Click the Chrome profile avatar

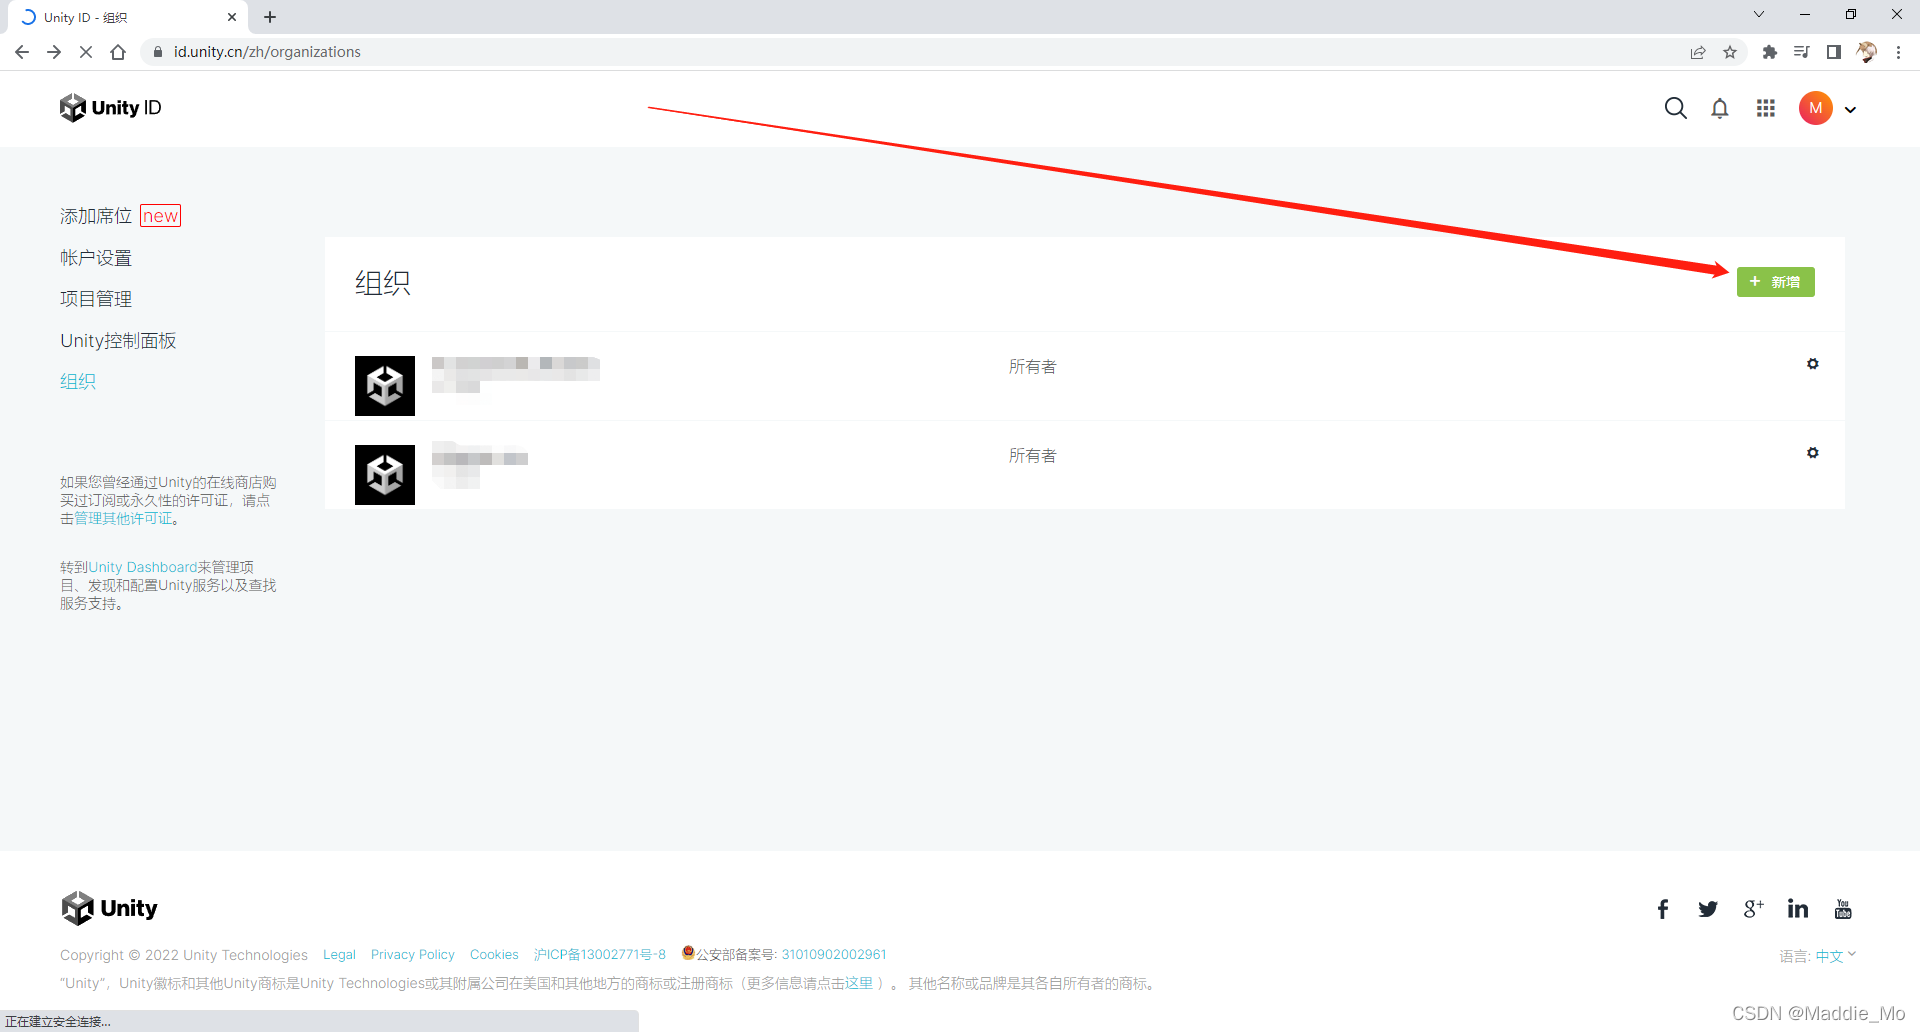[x=1866, y=52]
